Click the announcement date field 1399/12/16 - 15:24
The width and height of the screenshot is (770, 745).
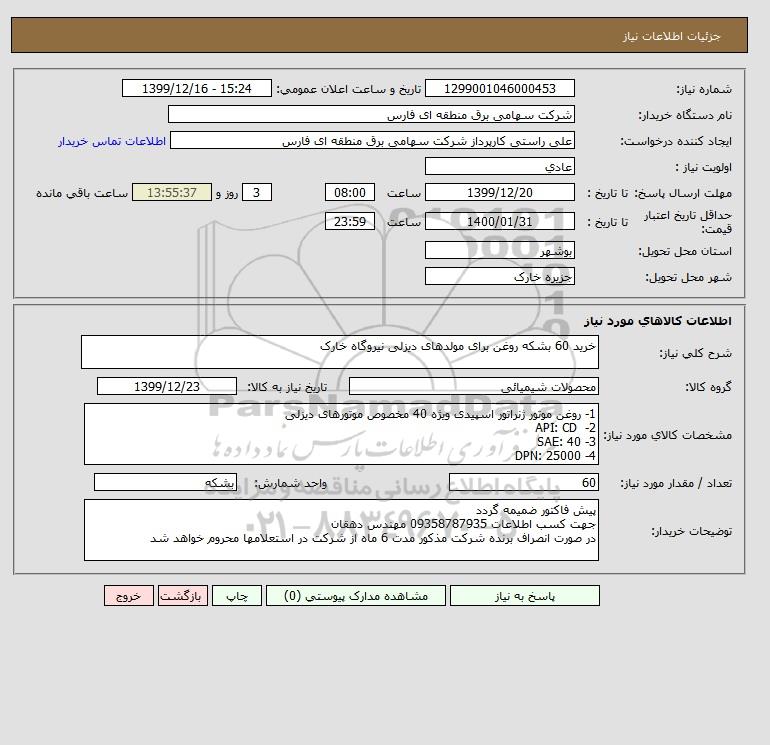pyautogui.click(x=196, y=88)
